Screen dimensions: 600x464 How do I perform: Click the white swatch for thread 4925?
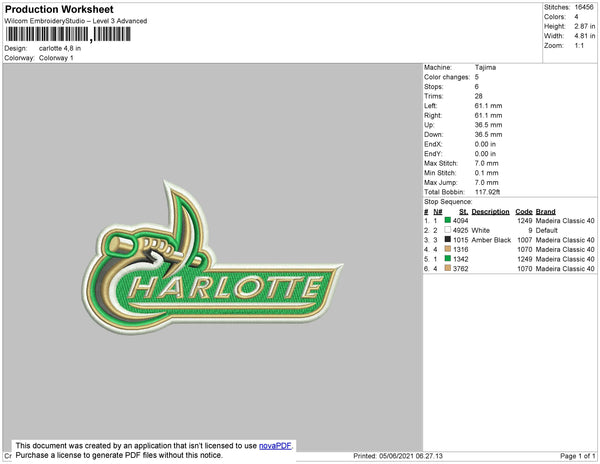(447, 230)
